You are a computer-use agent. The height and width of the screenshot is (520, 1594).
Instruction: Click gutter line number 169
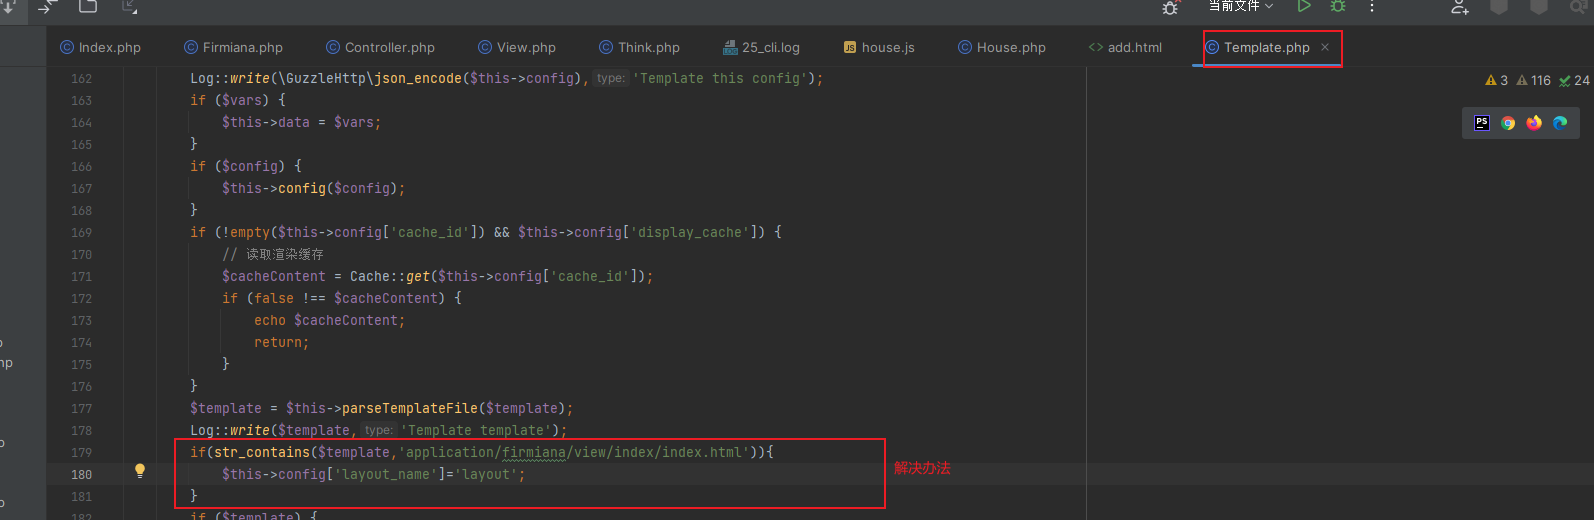coord(81,233)
